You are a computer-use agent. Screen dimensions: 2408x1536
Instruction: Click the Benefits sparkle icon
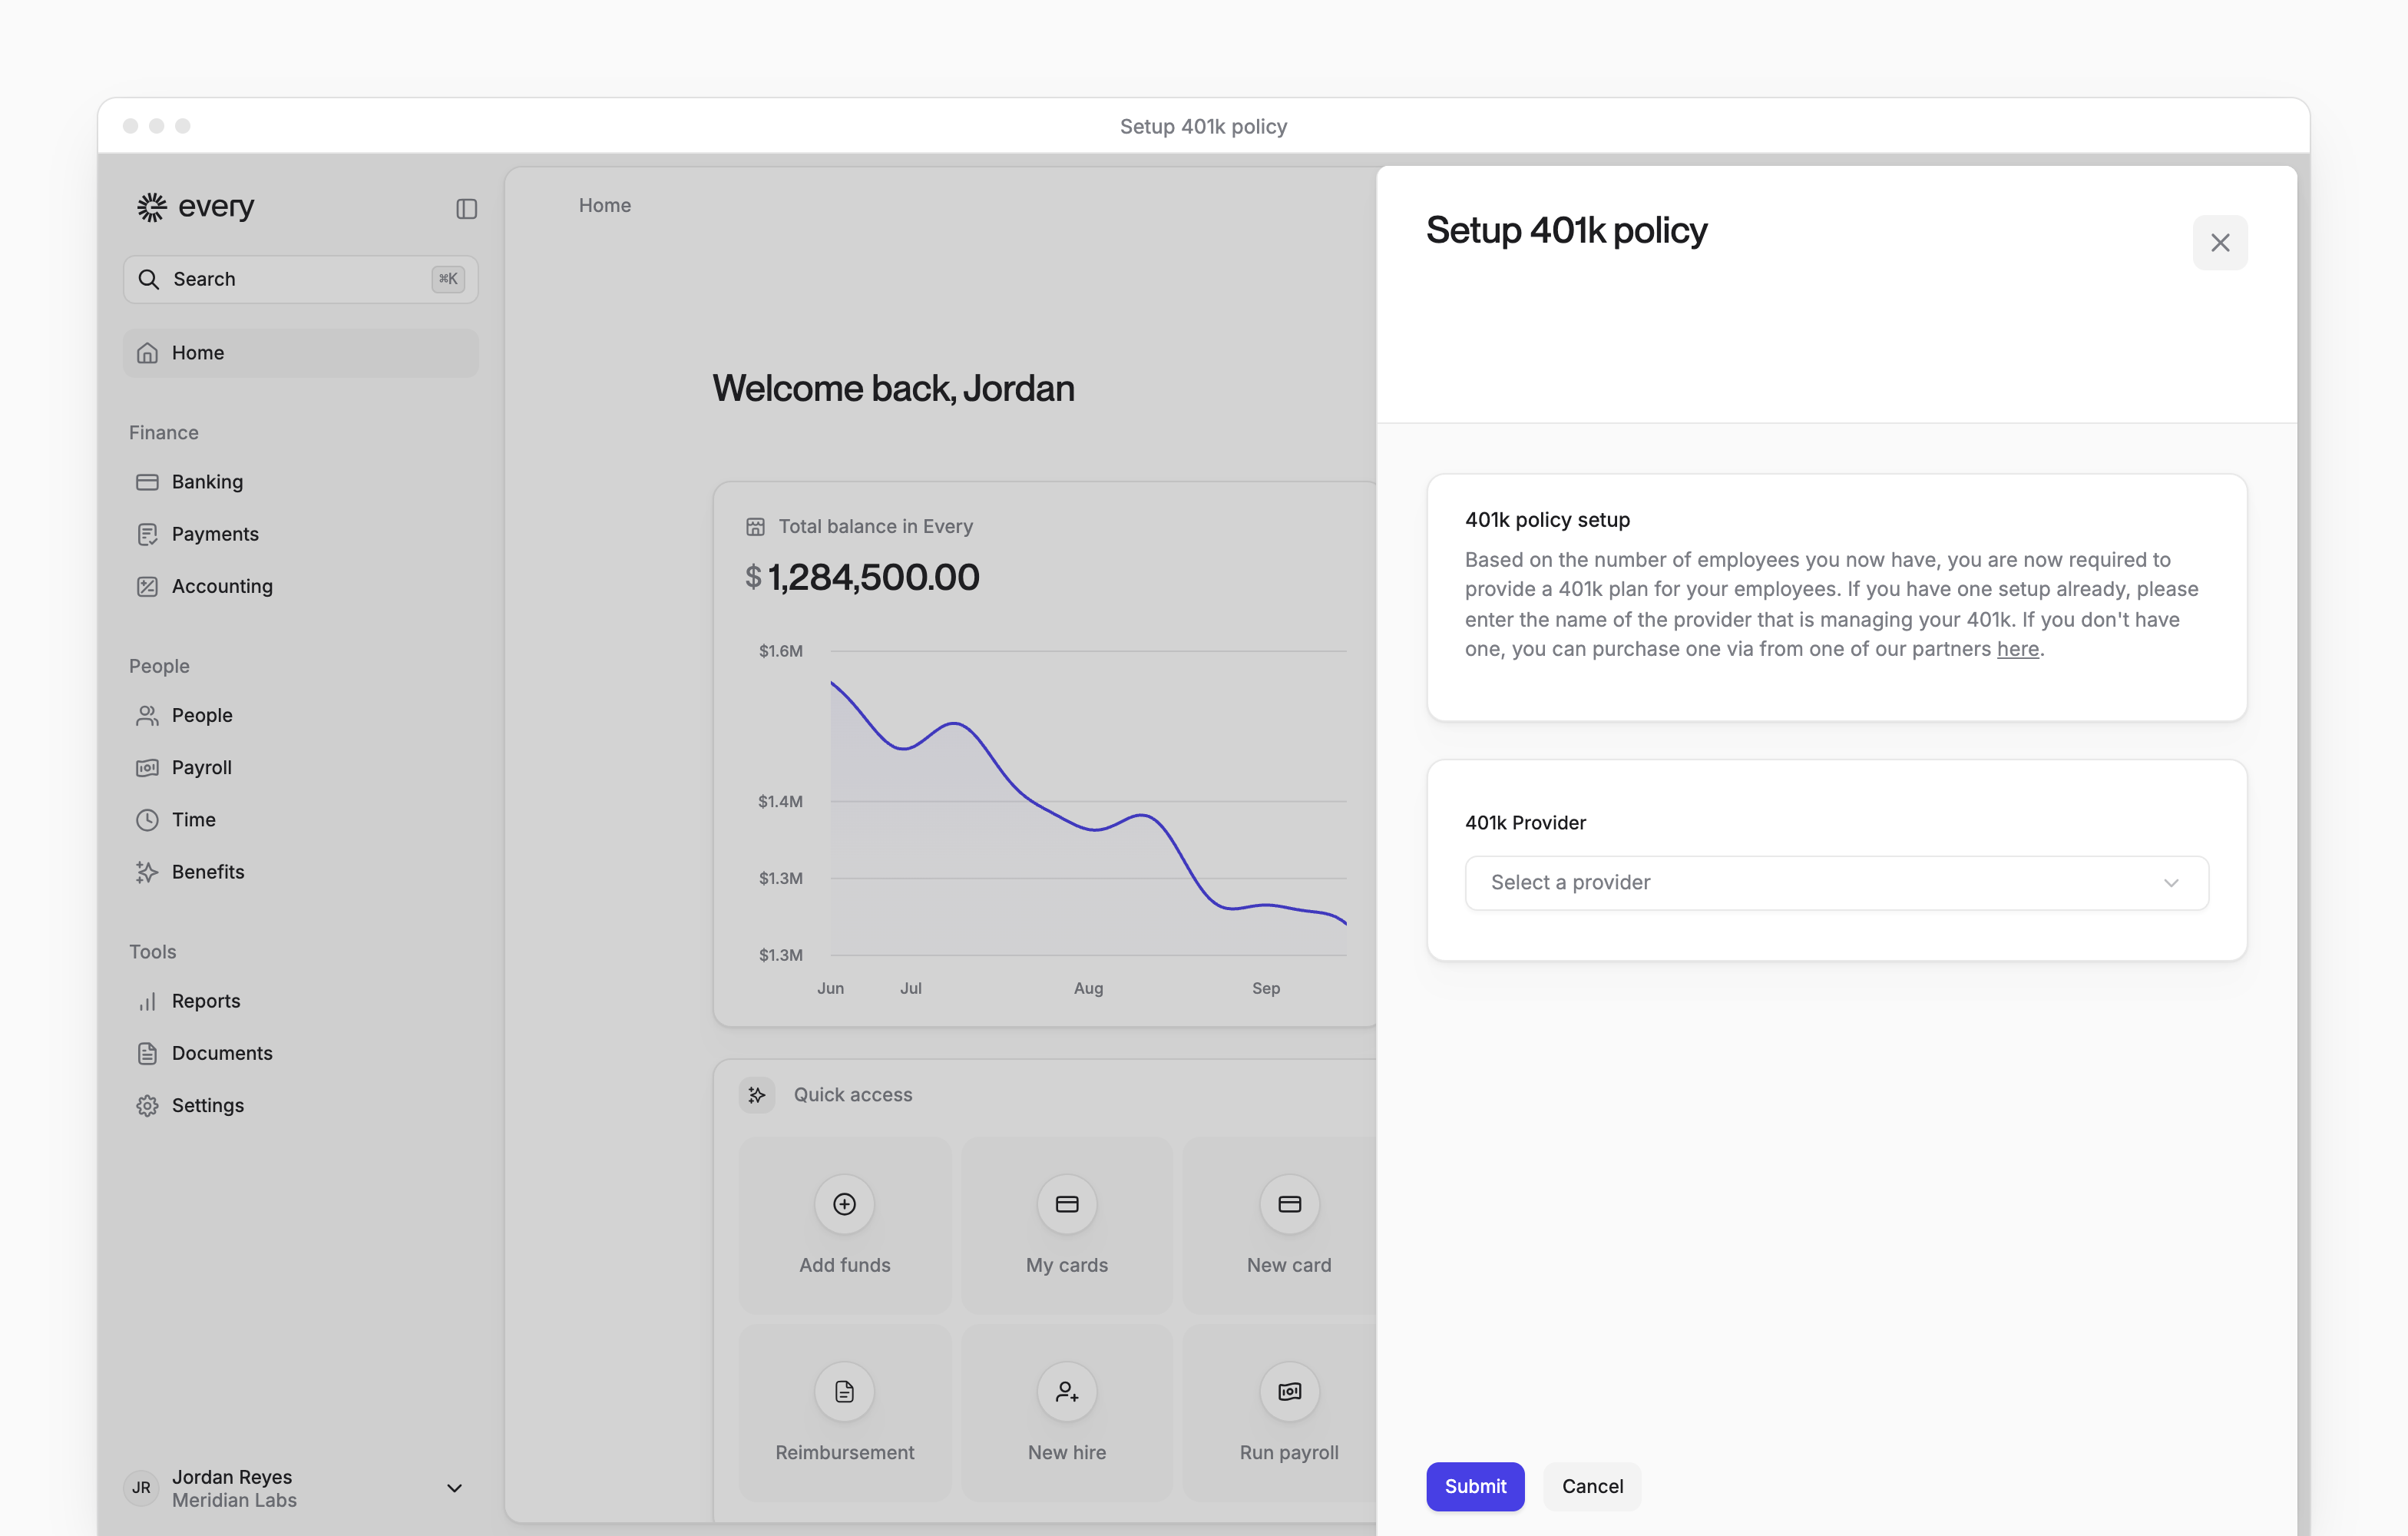tap(147, 871)
